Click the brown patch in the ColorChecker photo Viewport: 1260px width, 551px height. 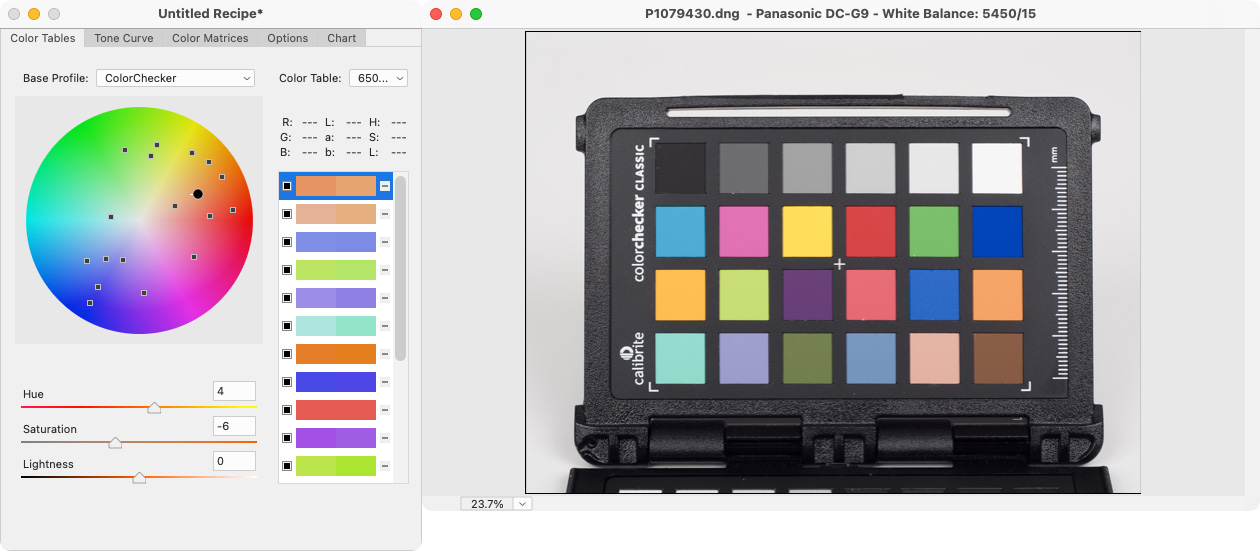(x=997, y=359)
